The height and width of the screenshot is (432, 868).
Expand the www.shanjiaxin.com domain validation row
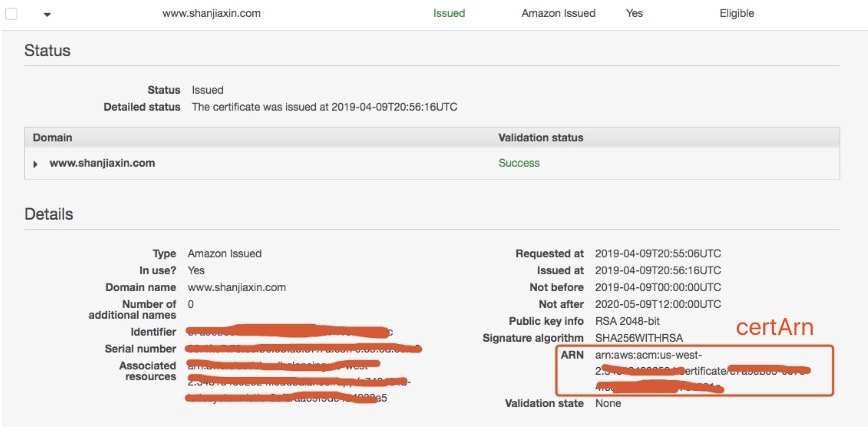click(x=35, y=164)
